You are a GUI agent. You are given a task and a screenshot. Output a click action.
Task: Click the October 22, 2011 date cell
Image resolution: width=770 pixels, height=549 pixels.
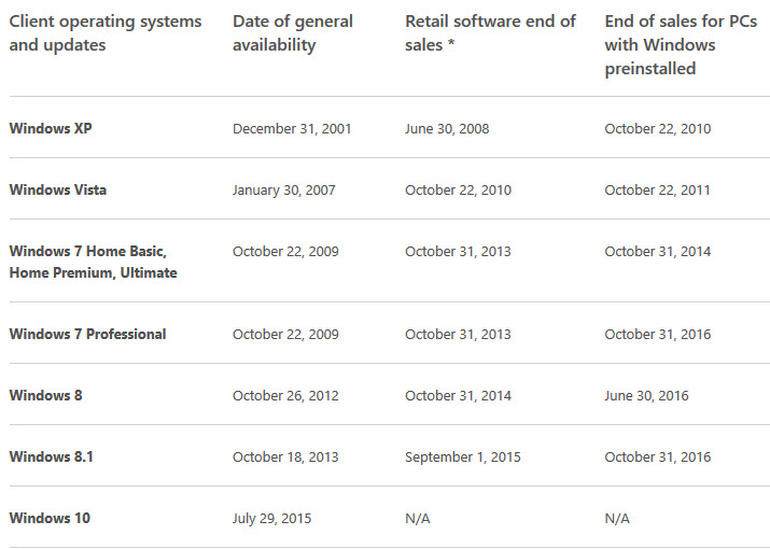coord(657,190)
